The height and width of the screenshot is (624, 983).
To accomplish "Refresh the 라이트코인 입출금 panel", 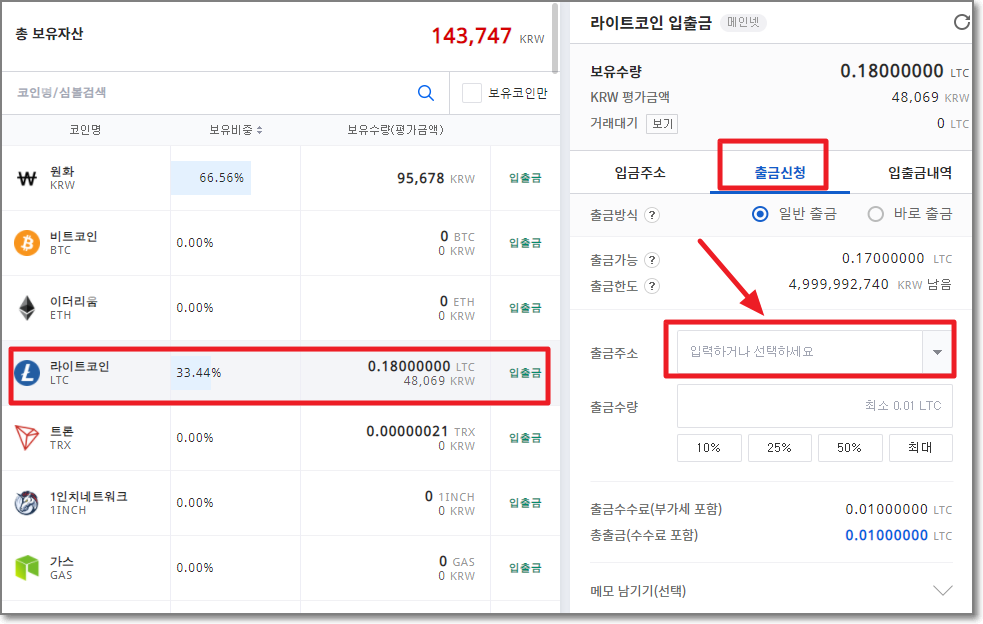I will (x=962, y=23).
